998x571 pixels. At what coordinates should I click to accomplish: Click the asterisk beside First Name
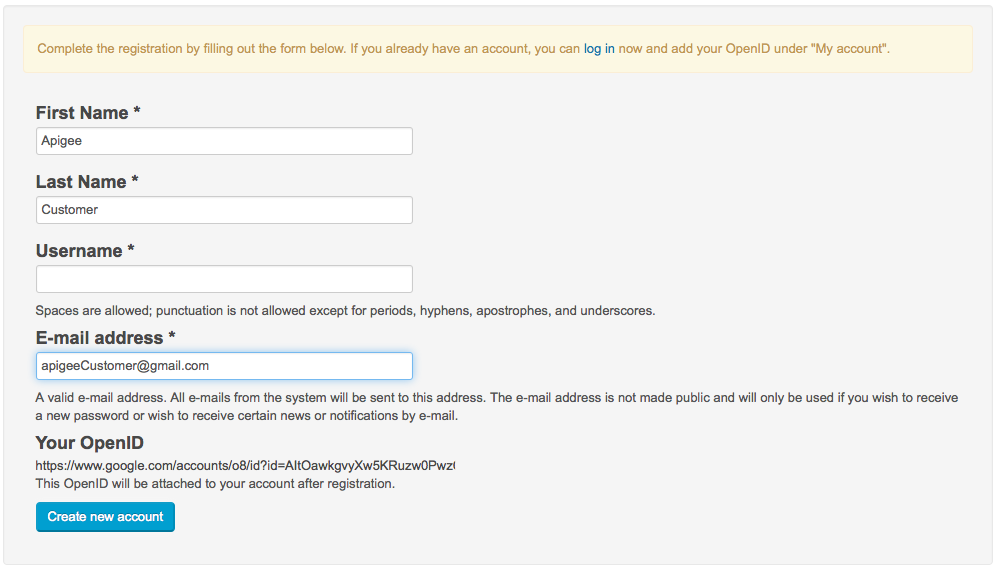click(x=137, y=112)
